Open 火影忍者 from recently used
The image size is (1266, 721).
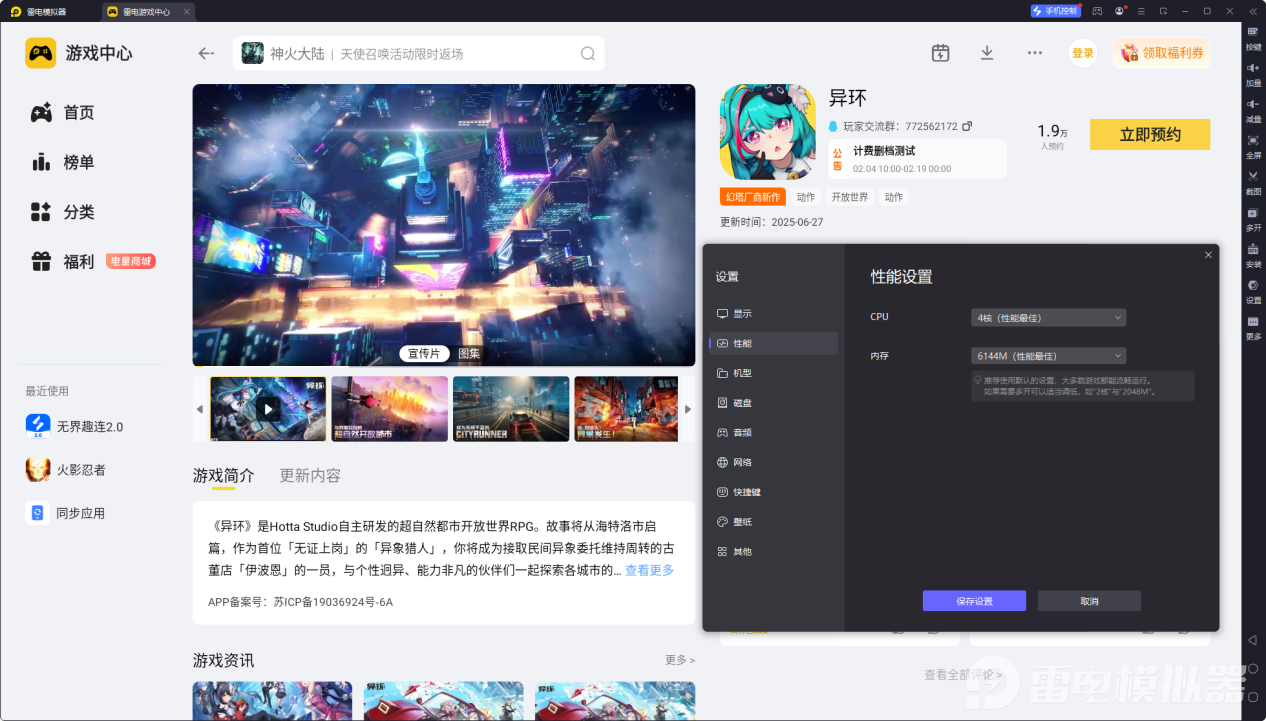(66, 470)
